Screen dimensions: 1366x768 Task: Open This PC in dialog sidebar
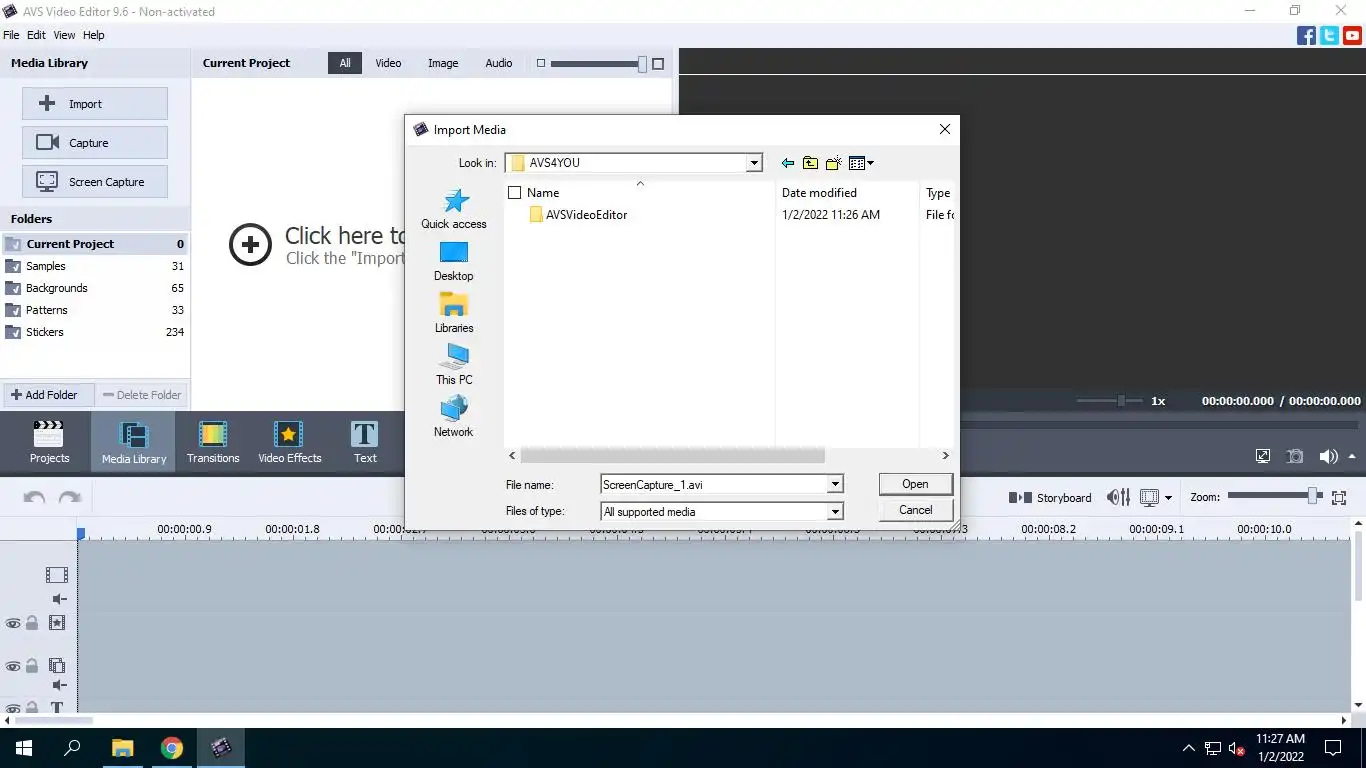coord(454,365)
